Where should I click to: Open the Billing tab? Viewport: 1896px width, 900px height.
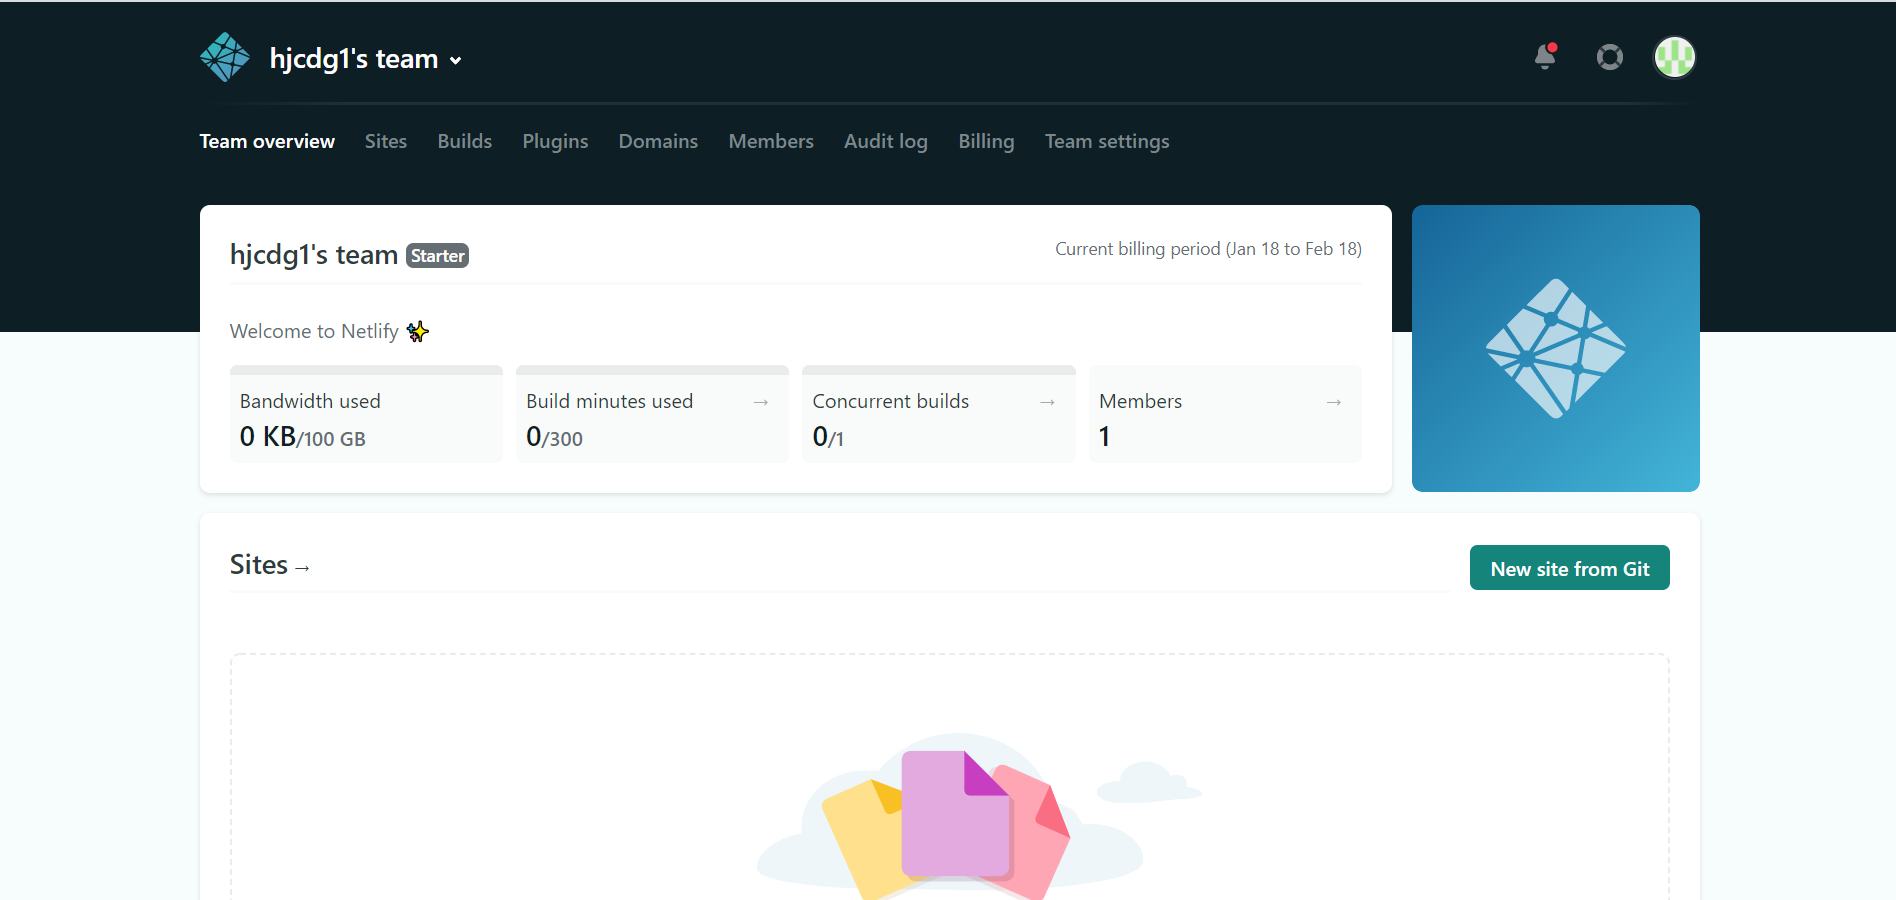[x=986, y=141]
